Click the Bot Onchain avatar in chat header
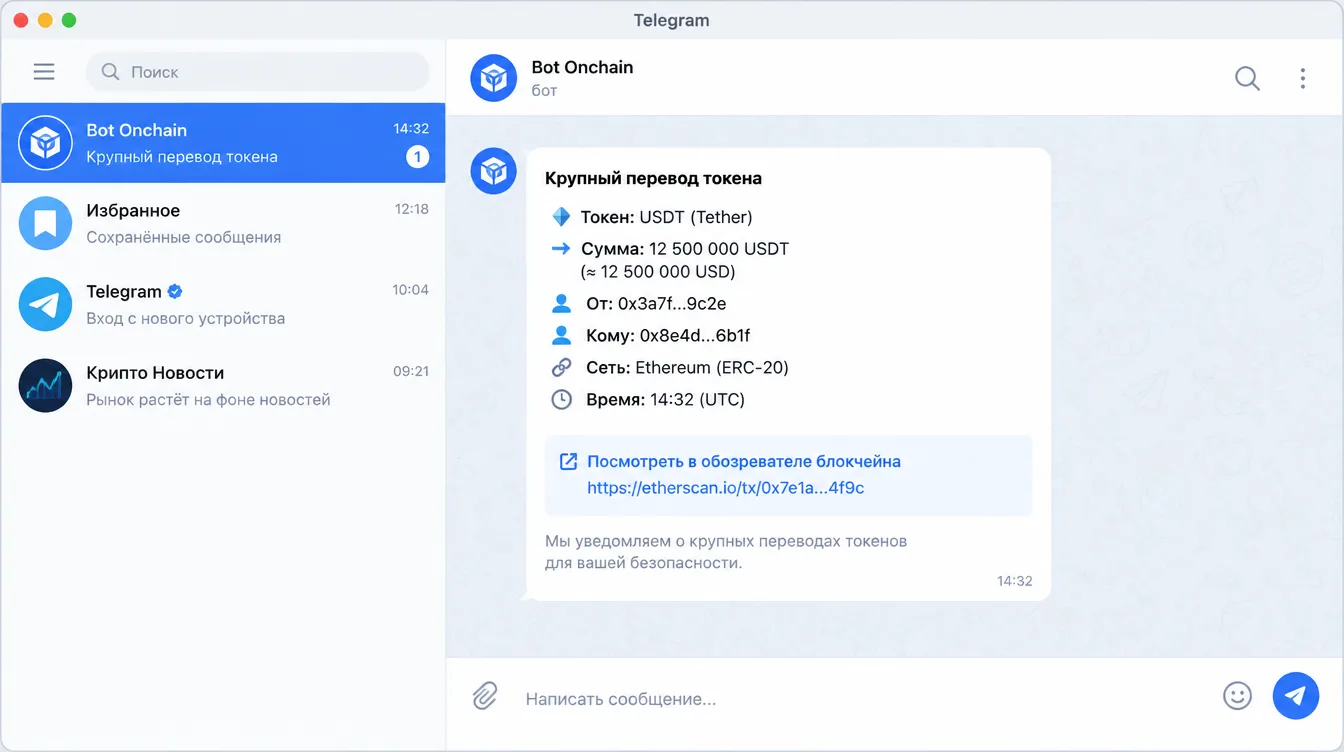Screen dimensions: 1344x752 (494, 78)
